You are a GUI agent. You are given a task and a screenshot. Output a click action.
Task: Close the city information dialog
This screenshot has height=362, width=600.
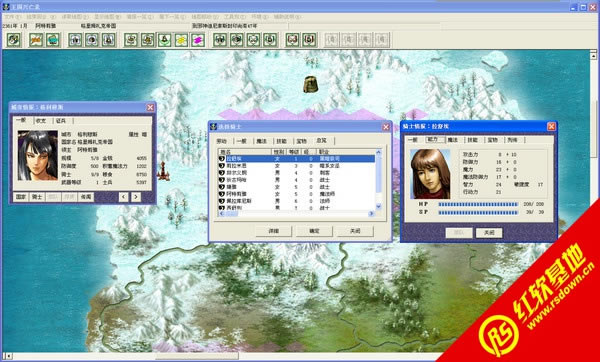150,108
